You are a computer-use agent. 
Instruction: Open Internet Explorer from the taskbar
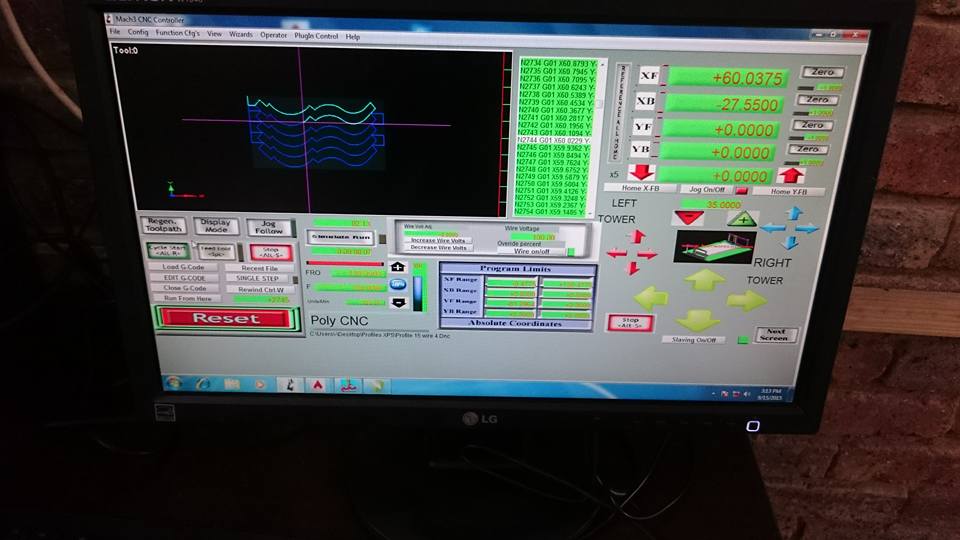[204, 383]
